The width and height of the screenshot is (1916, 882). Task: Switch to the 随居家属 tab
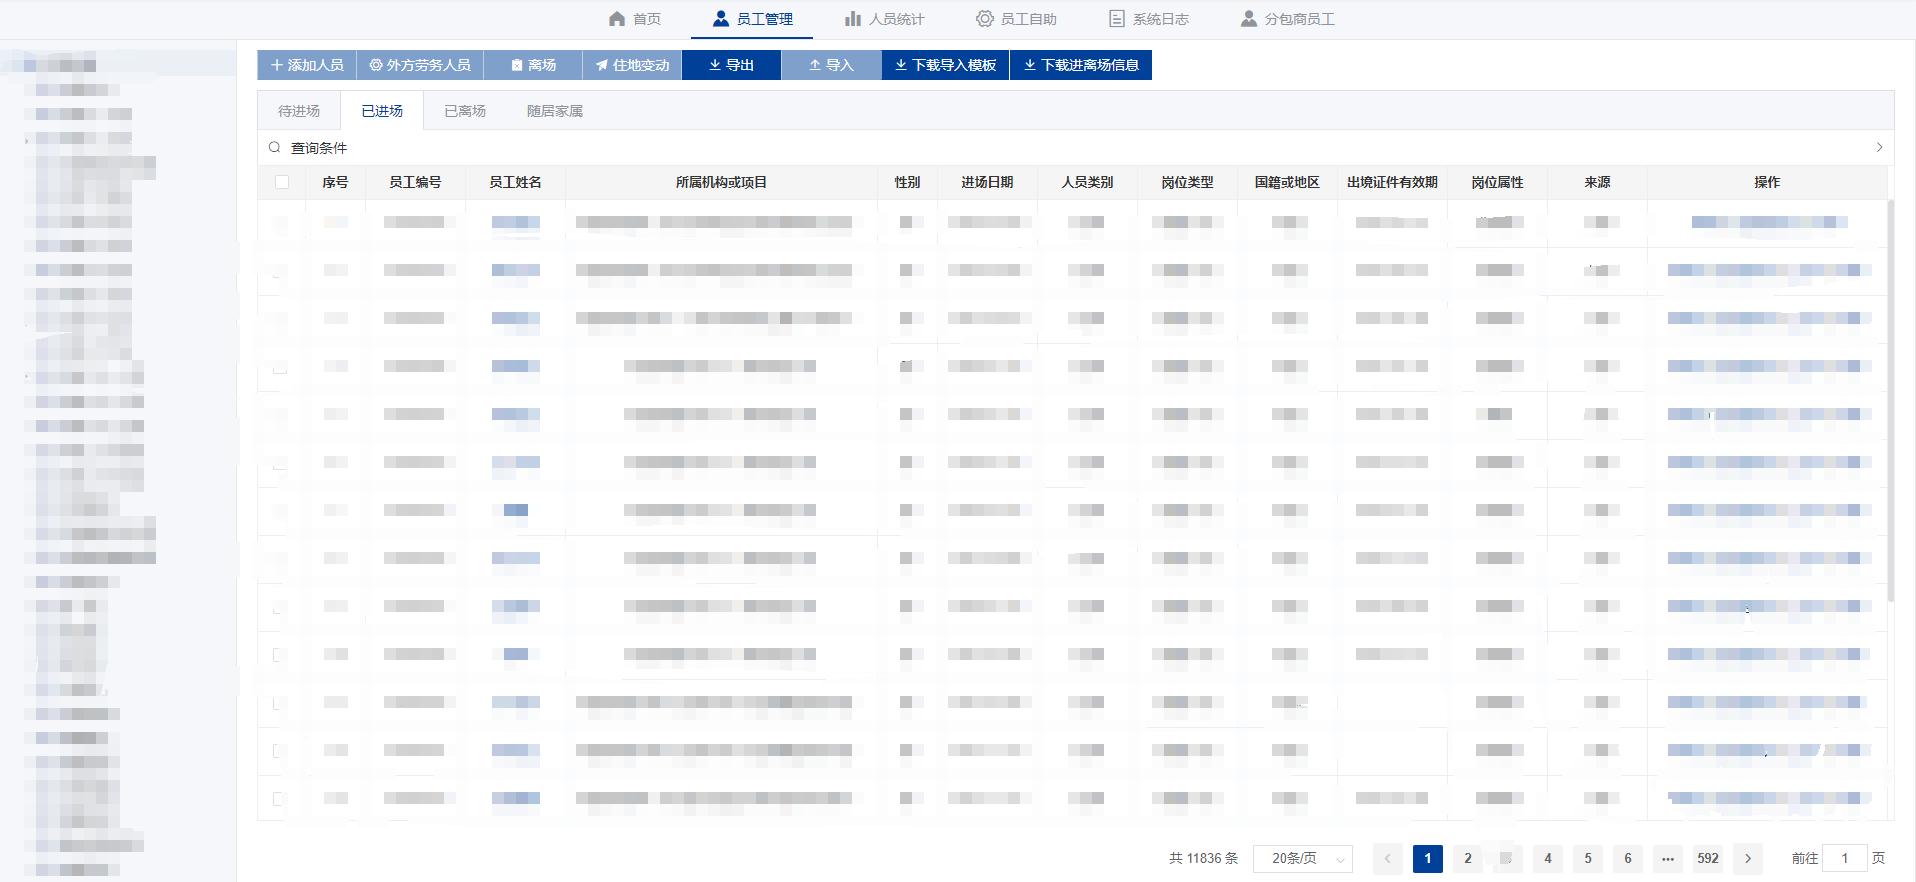(x=555, y=111)
